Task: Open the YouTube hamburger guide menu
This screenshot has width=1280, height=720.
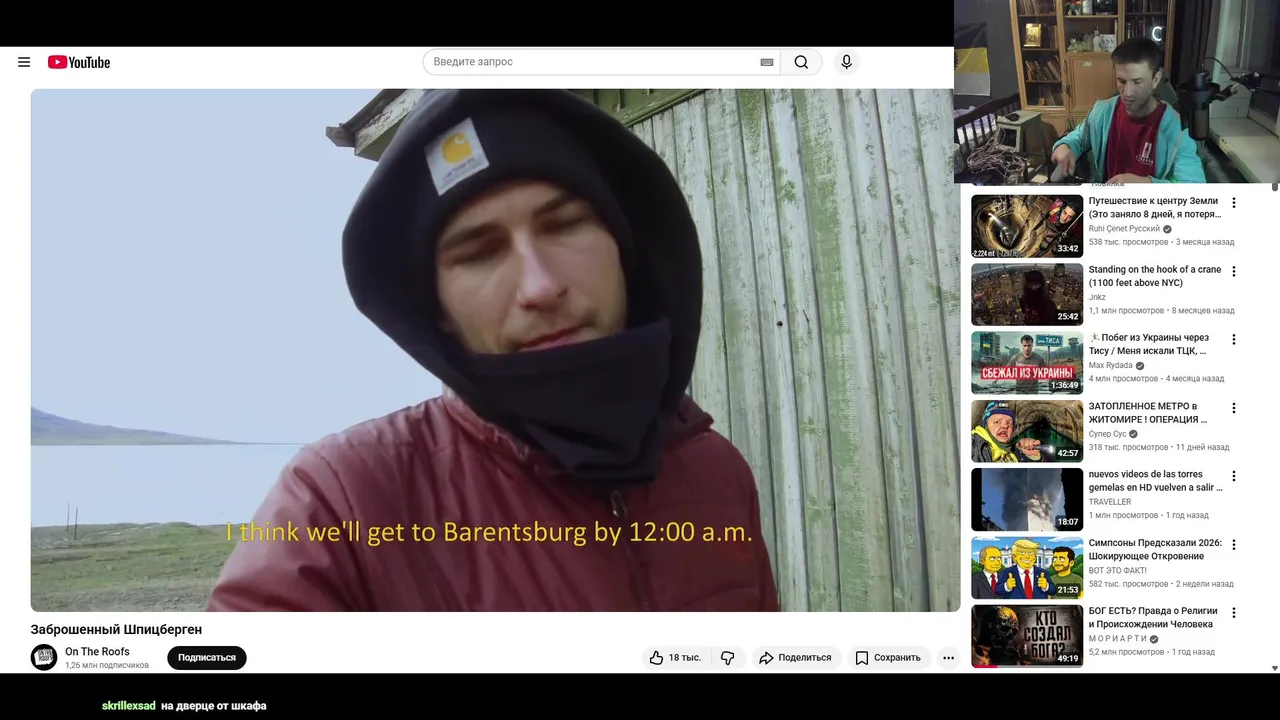Action: [24, 62]
